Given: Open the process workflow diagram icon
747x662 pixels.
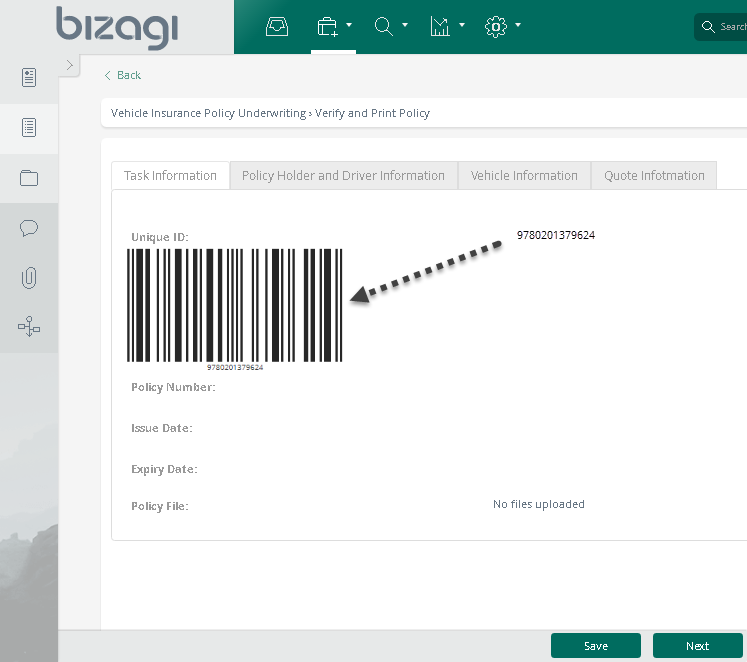Looking at the screenshot, I should click(29, 327).
